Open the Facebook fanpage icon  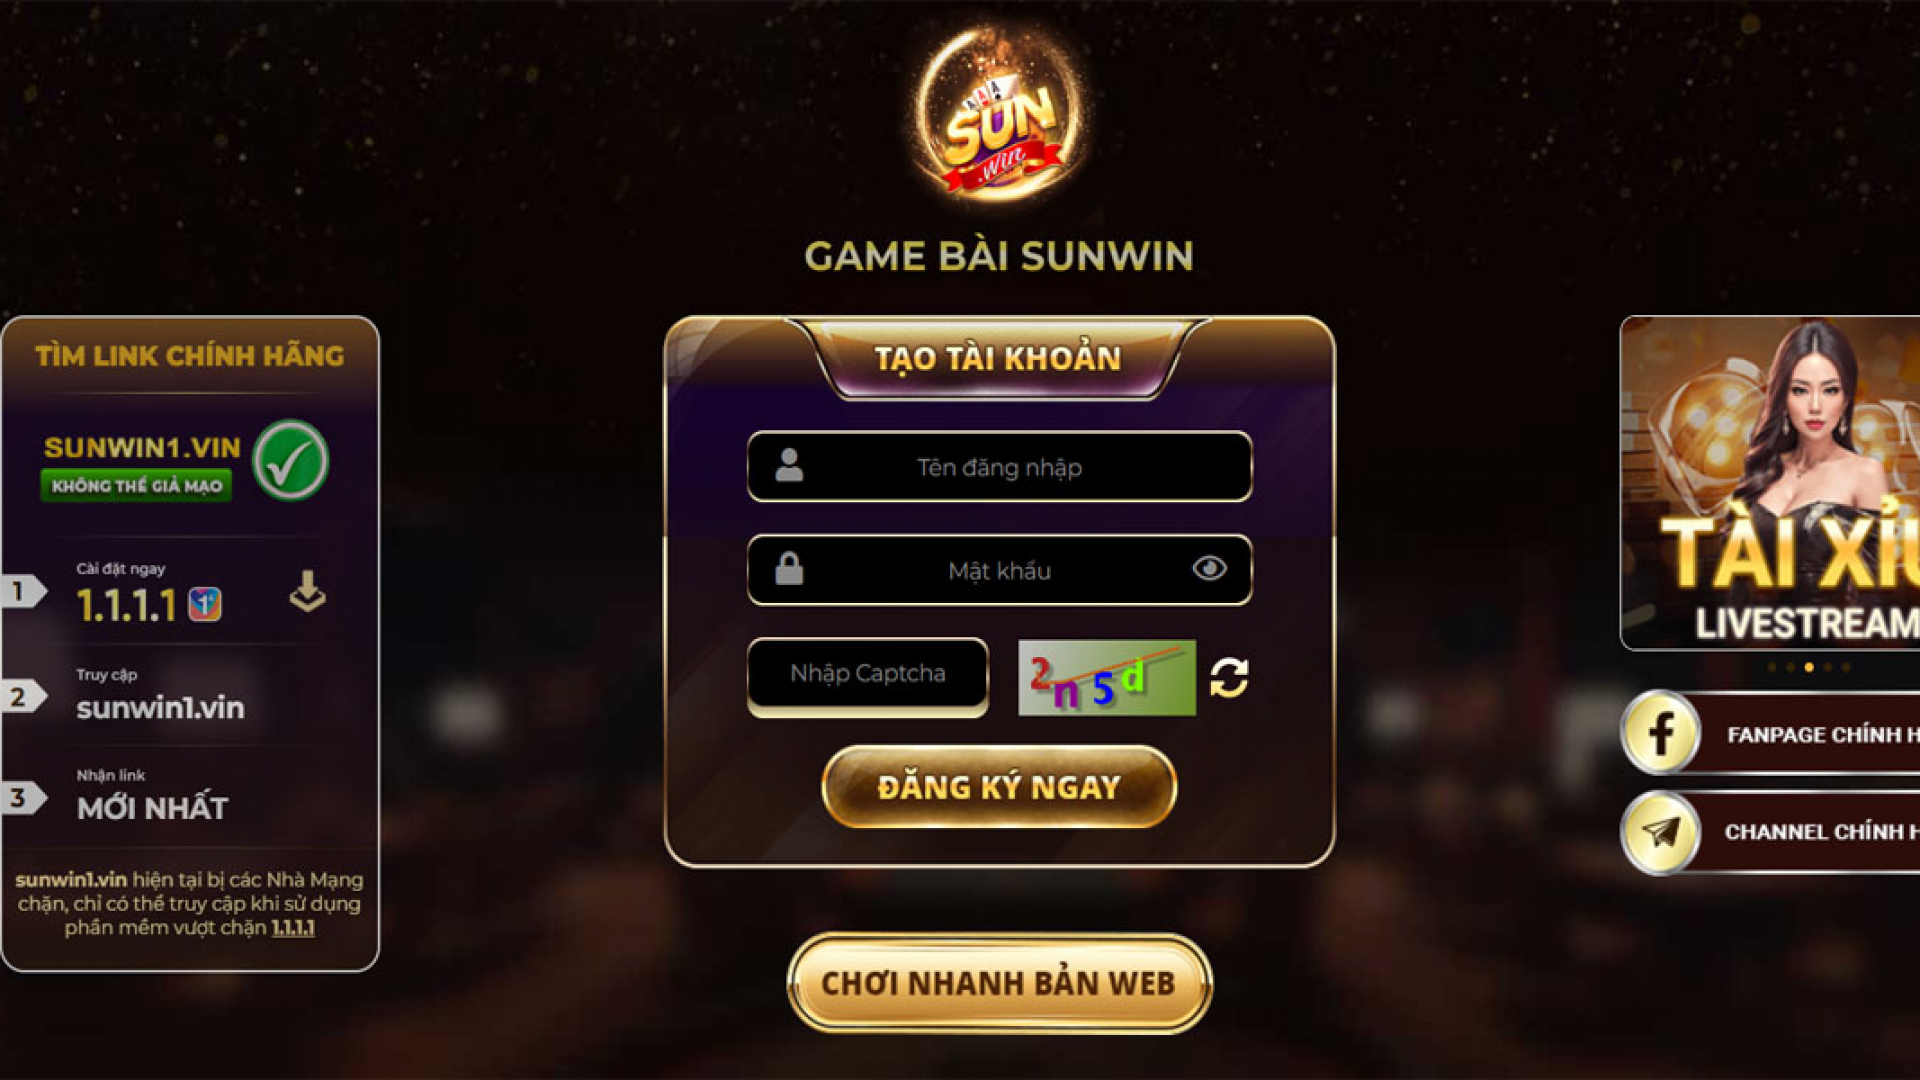pos(1661,733)
